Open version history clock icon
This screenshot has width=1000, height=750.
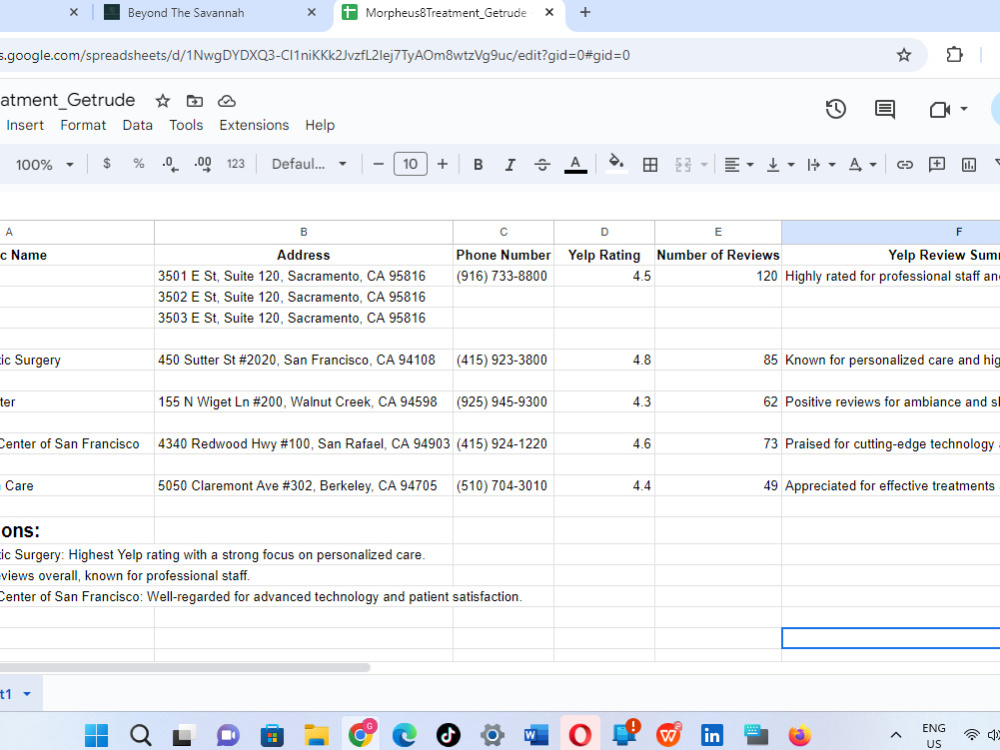835,109
